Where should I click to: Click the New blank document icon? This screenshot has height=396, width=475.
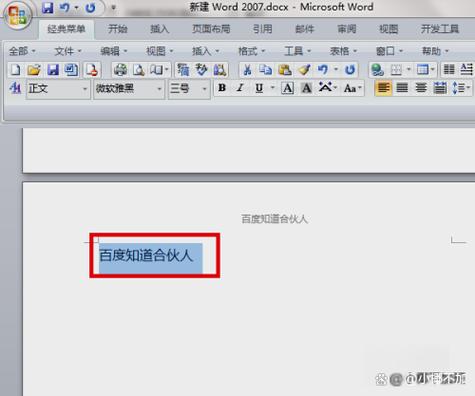coord(15,70)
